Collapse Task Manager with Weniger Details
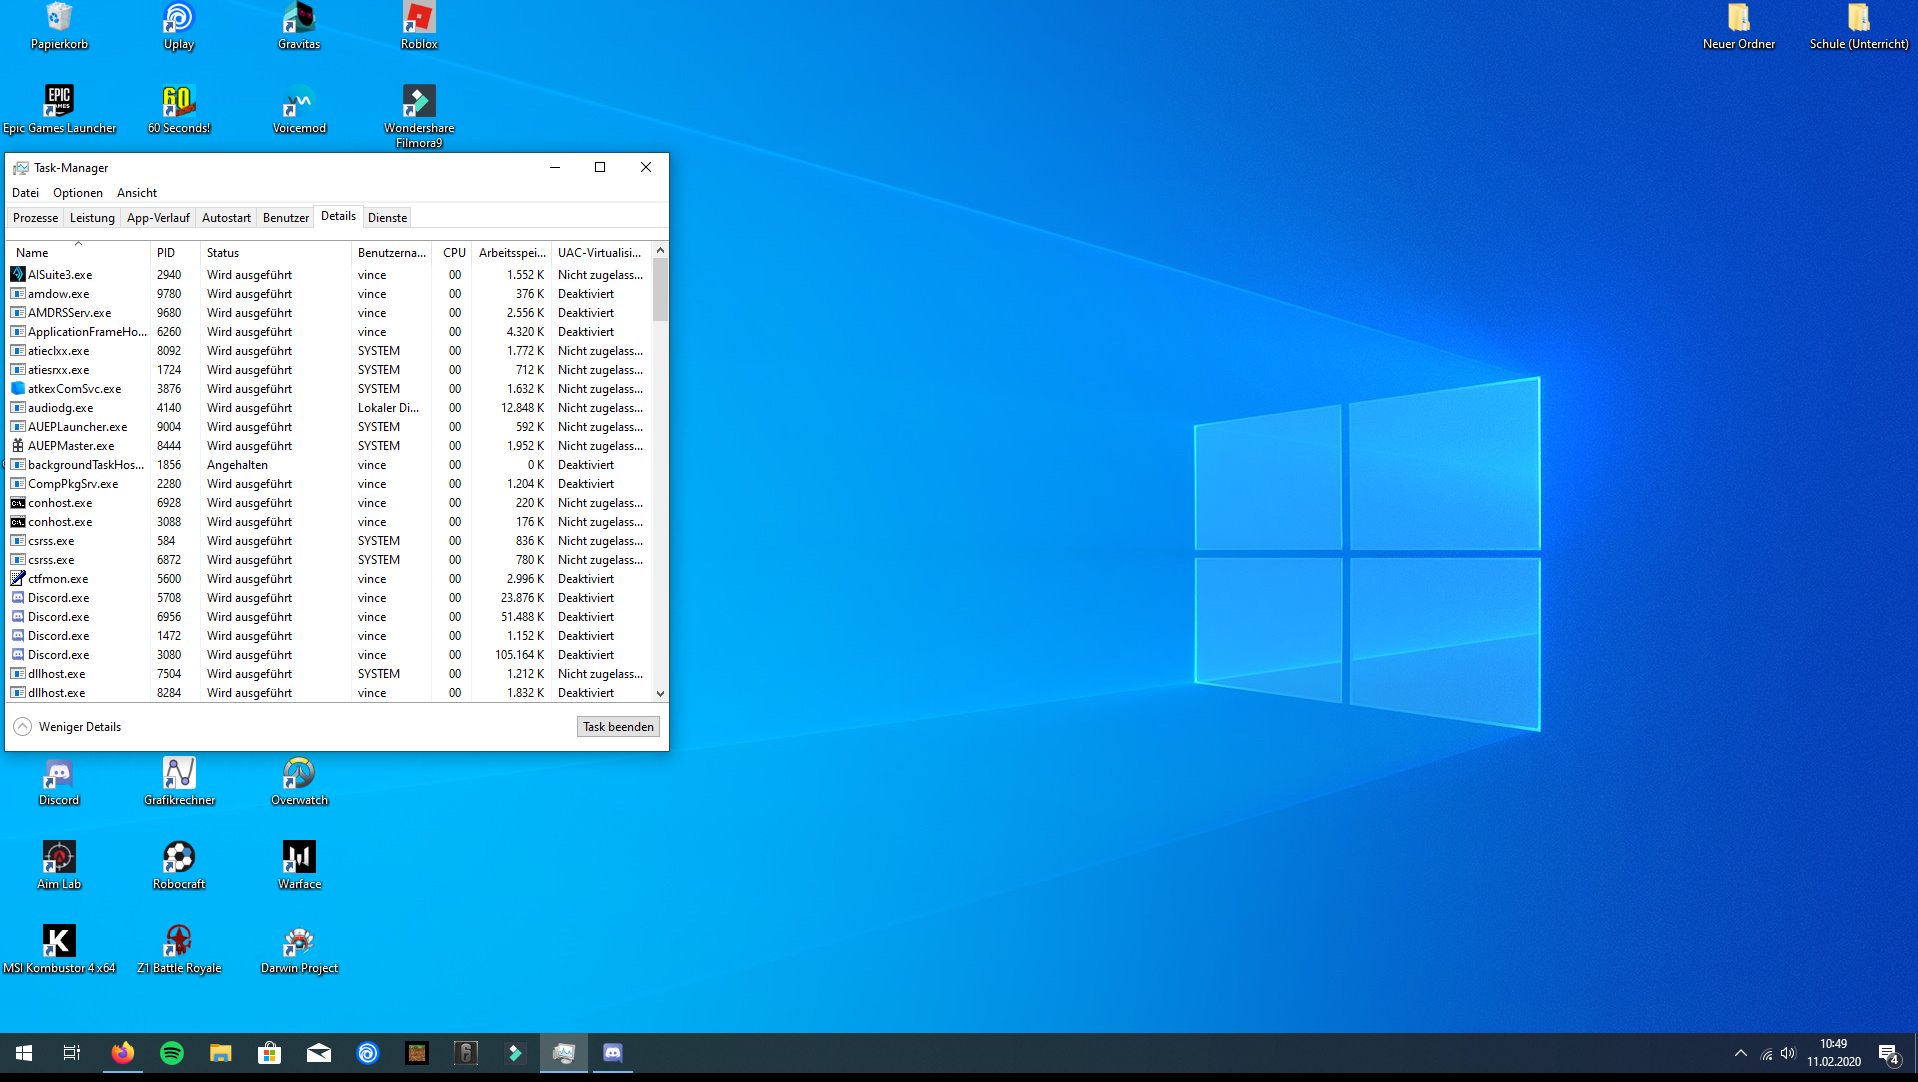Image resolution: width=1918 pixels, height=1082 pixels. pyautogui.click(x=67, y=727)
